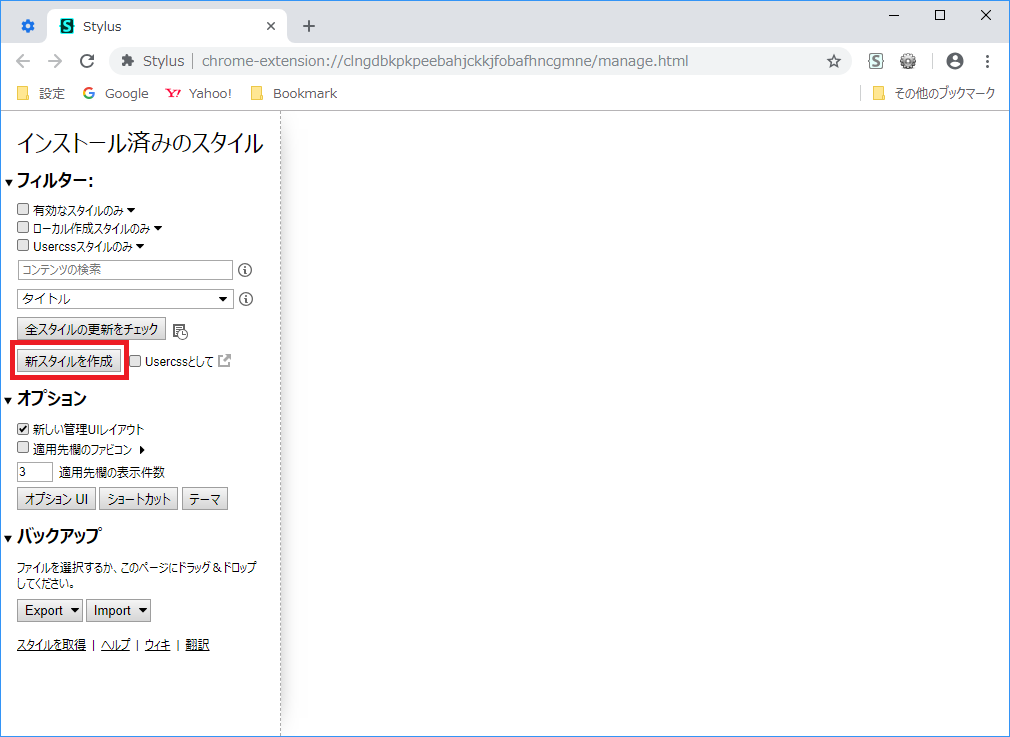The height and width of the screenshot is (737, 1010).
Task: Click info icon next to タイトル dropdown
Action: tap(245, 299)
